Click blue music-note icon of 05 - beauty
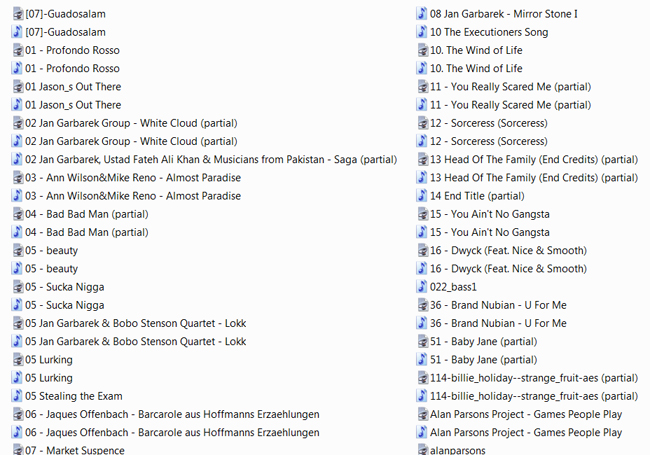The image size is (650, 455). coord(17,269)
